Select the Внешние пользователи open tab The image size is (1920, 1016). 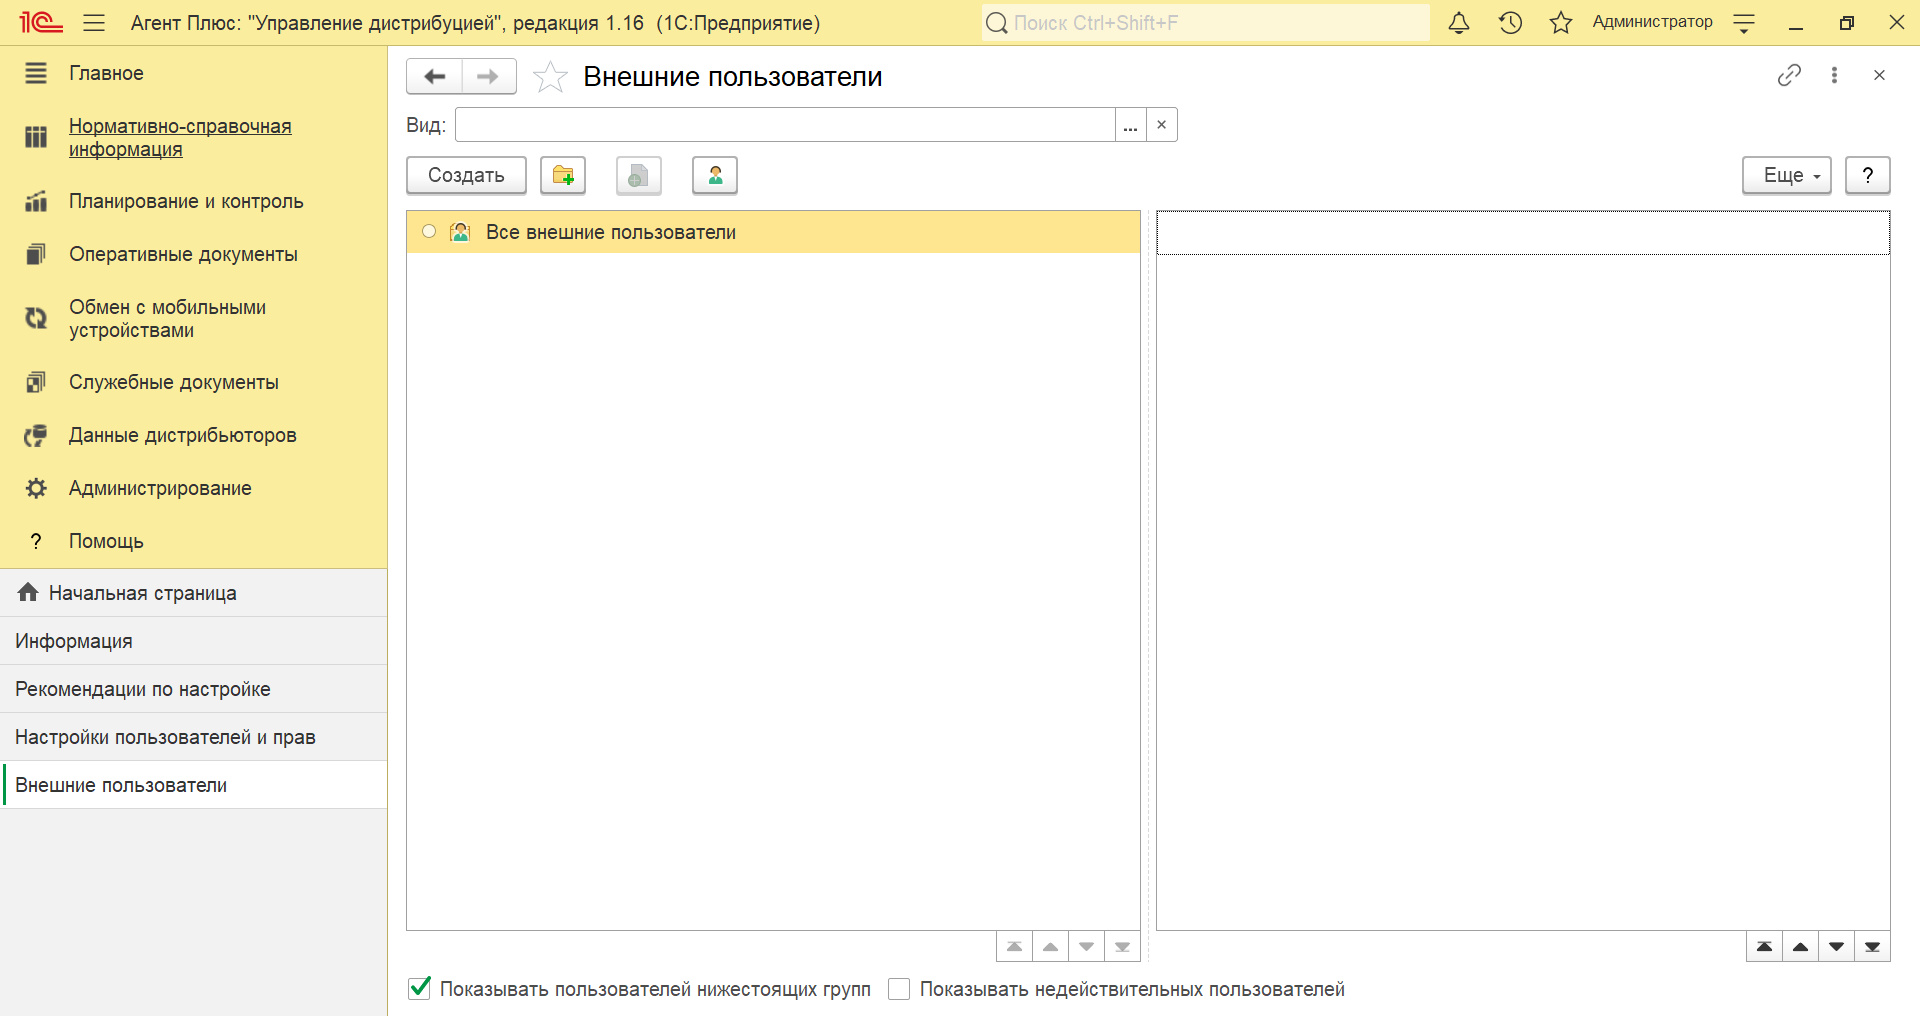tap(193, 785)
